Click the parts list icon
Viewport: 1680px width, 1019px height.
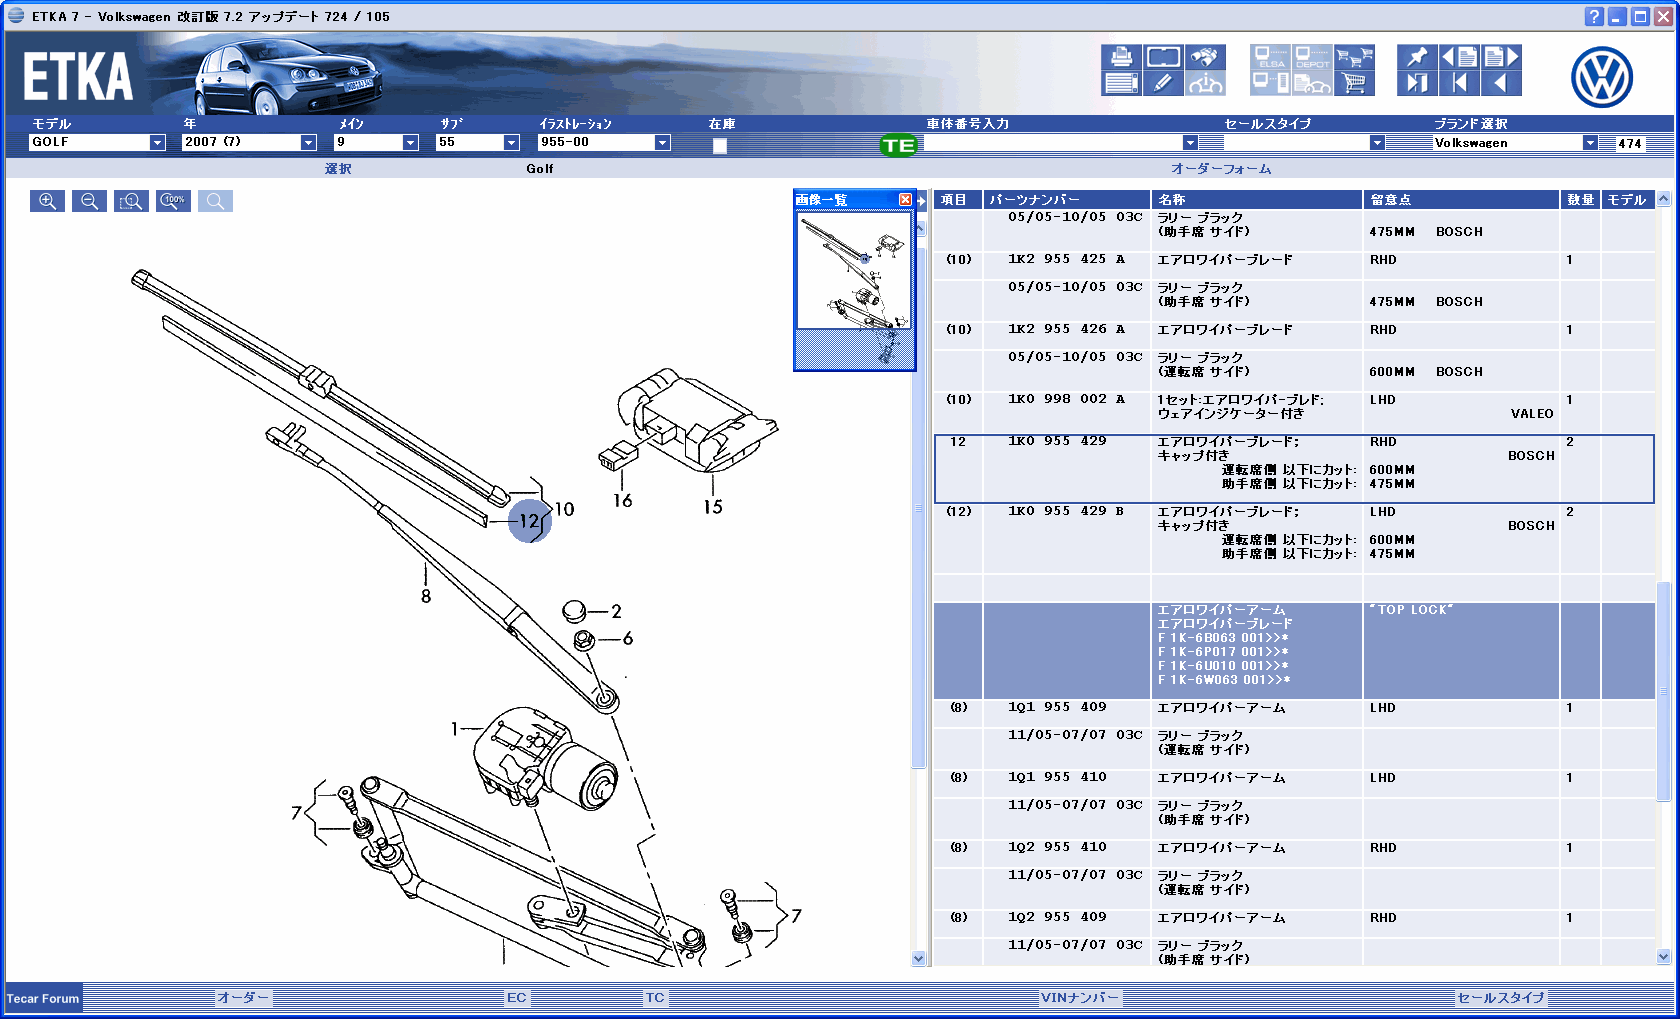tap(1122, 83)
